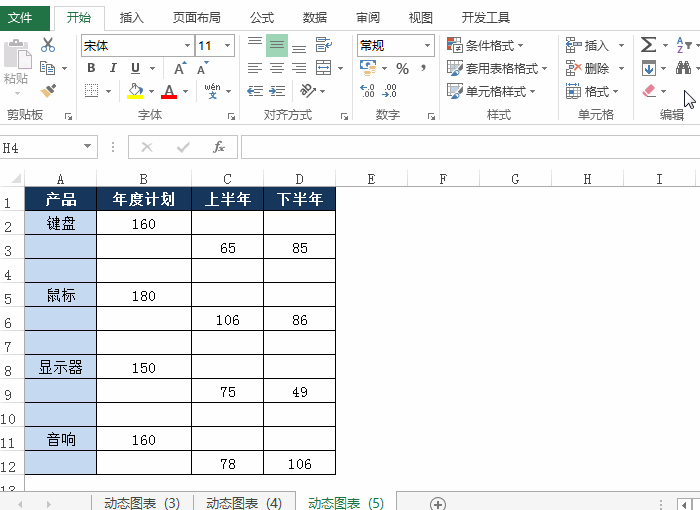Expand the merge cells arrow

341,68
